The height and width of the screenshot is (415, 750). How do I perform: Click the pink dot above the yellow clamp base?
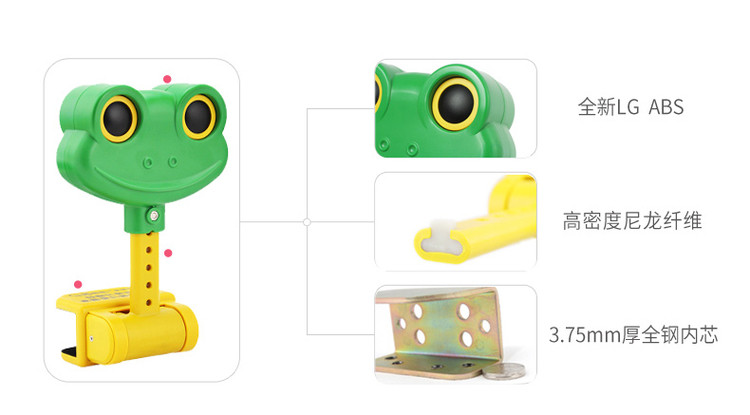point(78,284)
